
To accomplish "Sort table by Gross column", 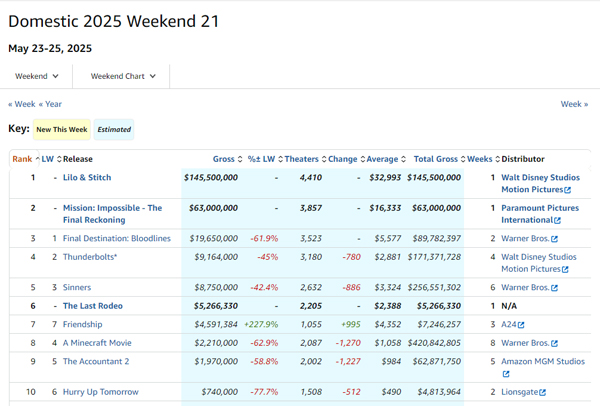I will tap(227, 159).
